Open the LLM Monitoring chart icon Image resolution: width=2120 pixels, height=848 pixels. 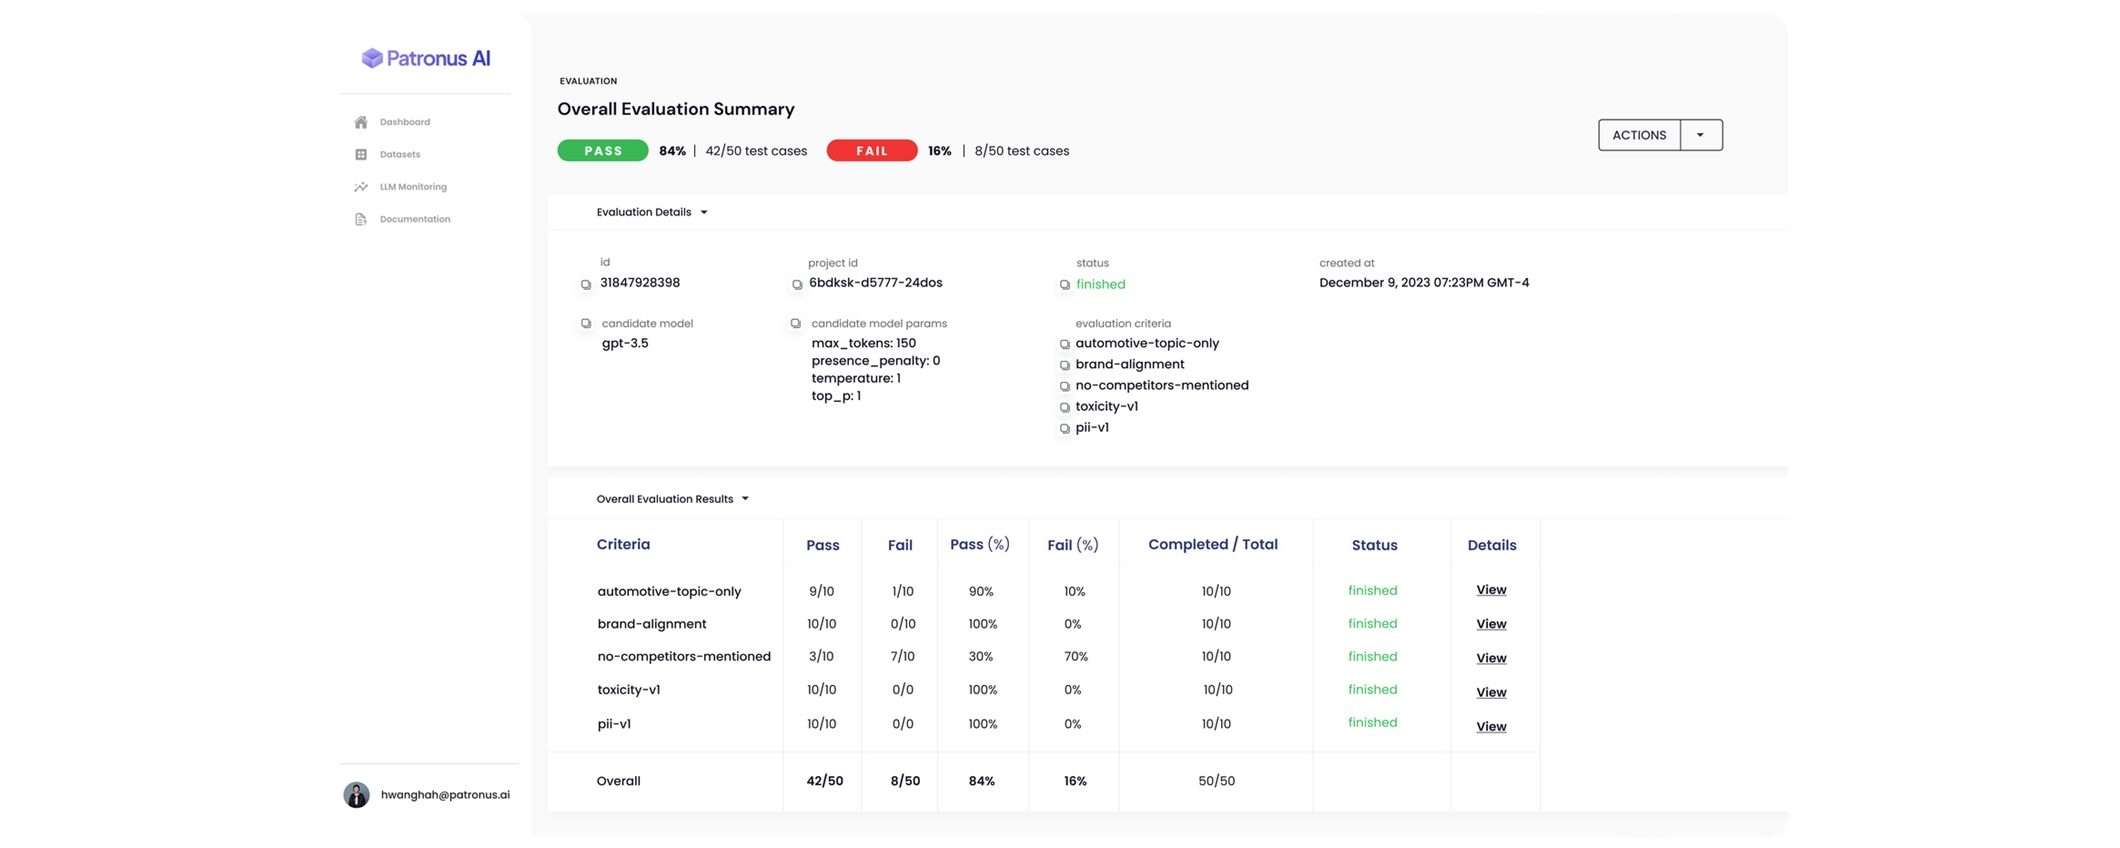click(x=361, y=187)
